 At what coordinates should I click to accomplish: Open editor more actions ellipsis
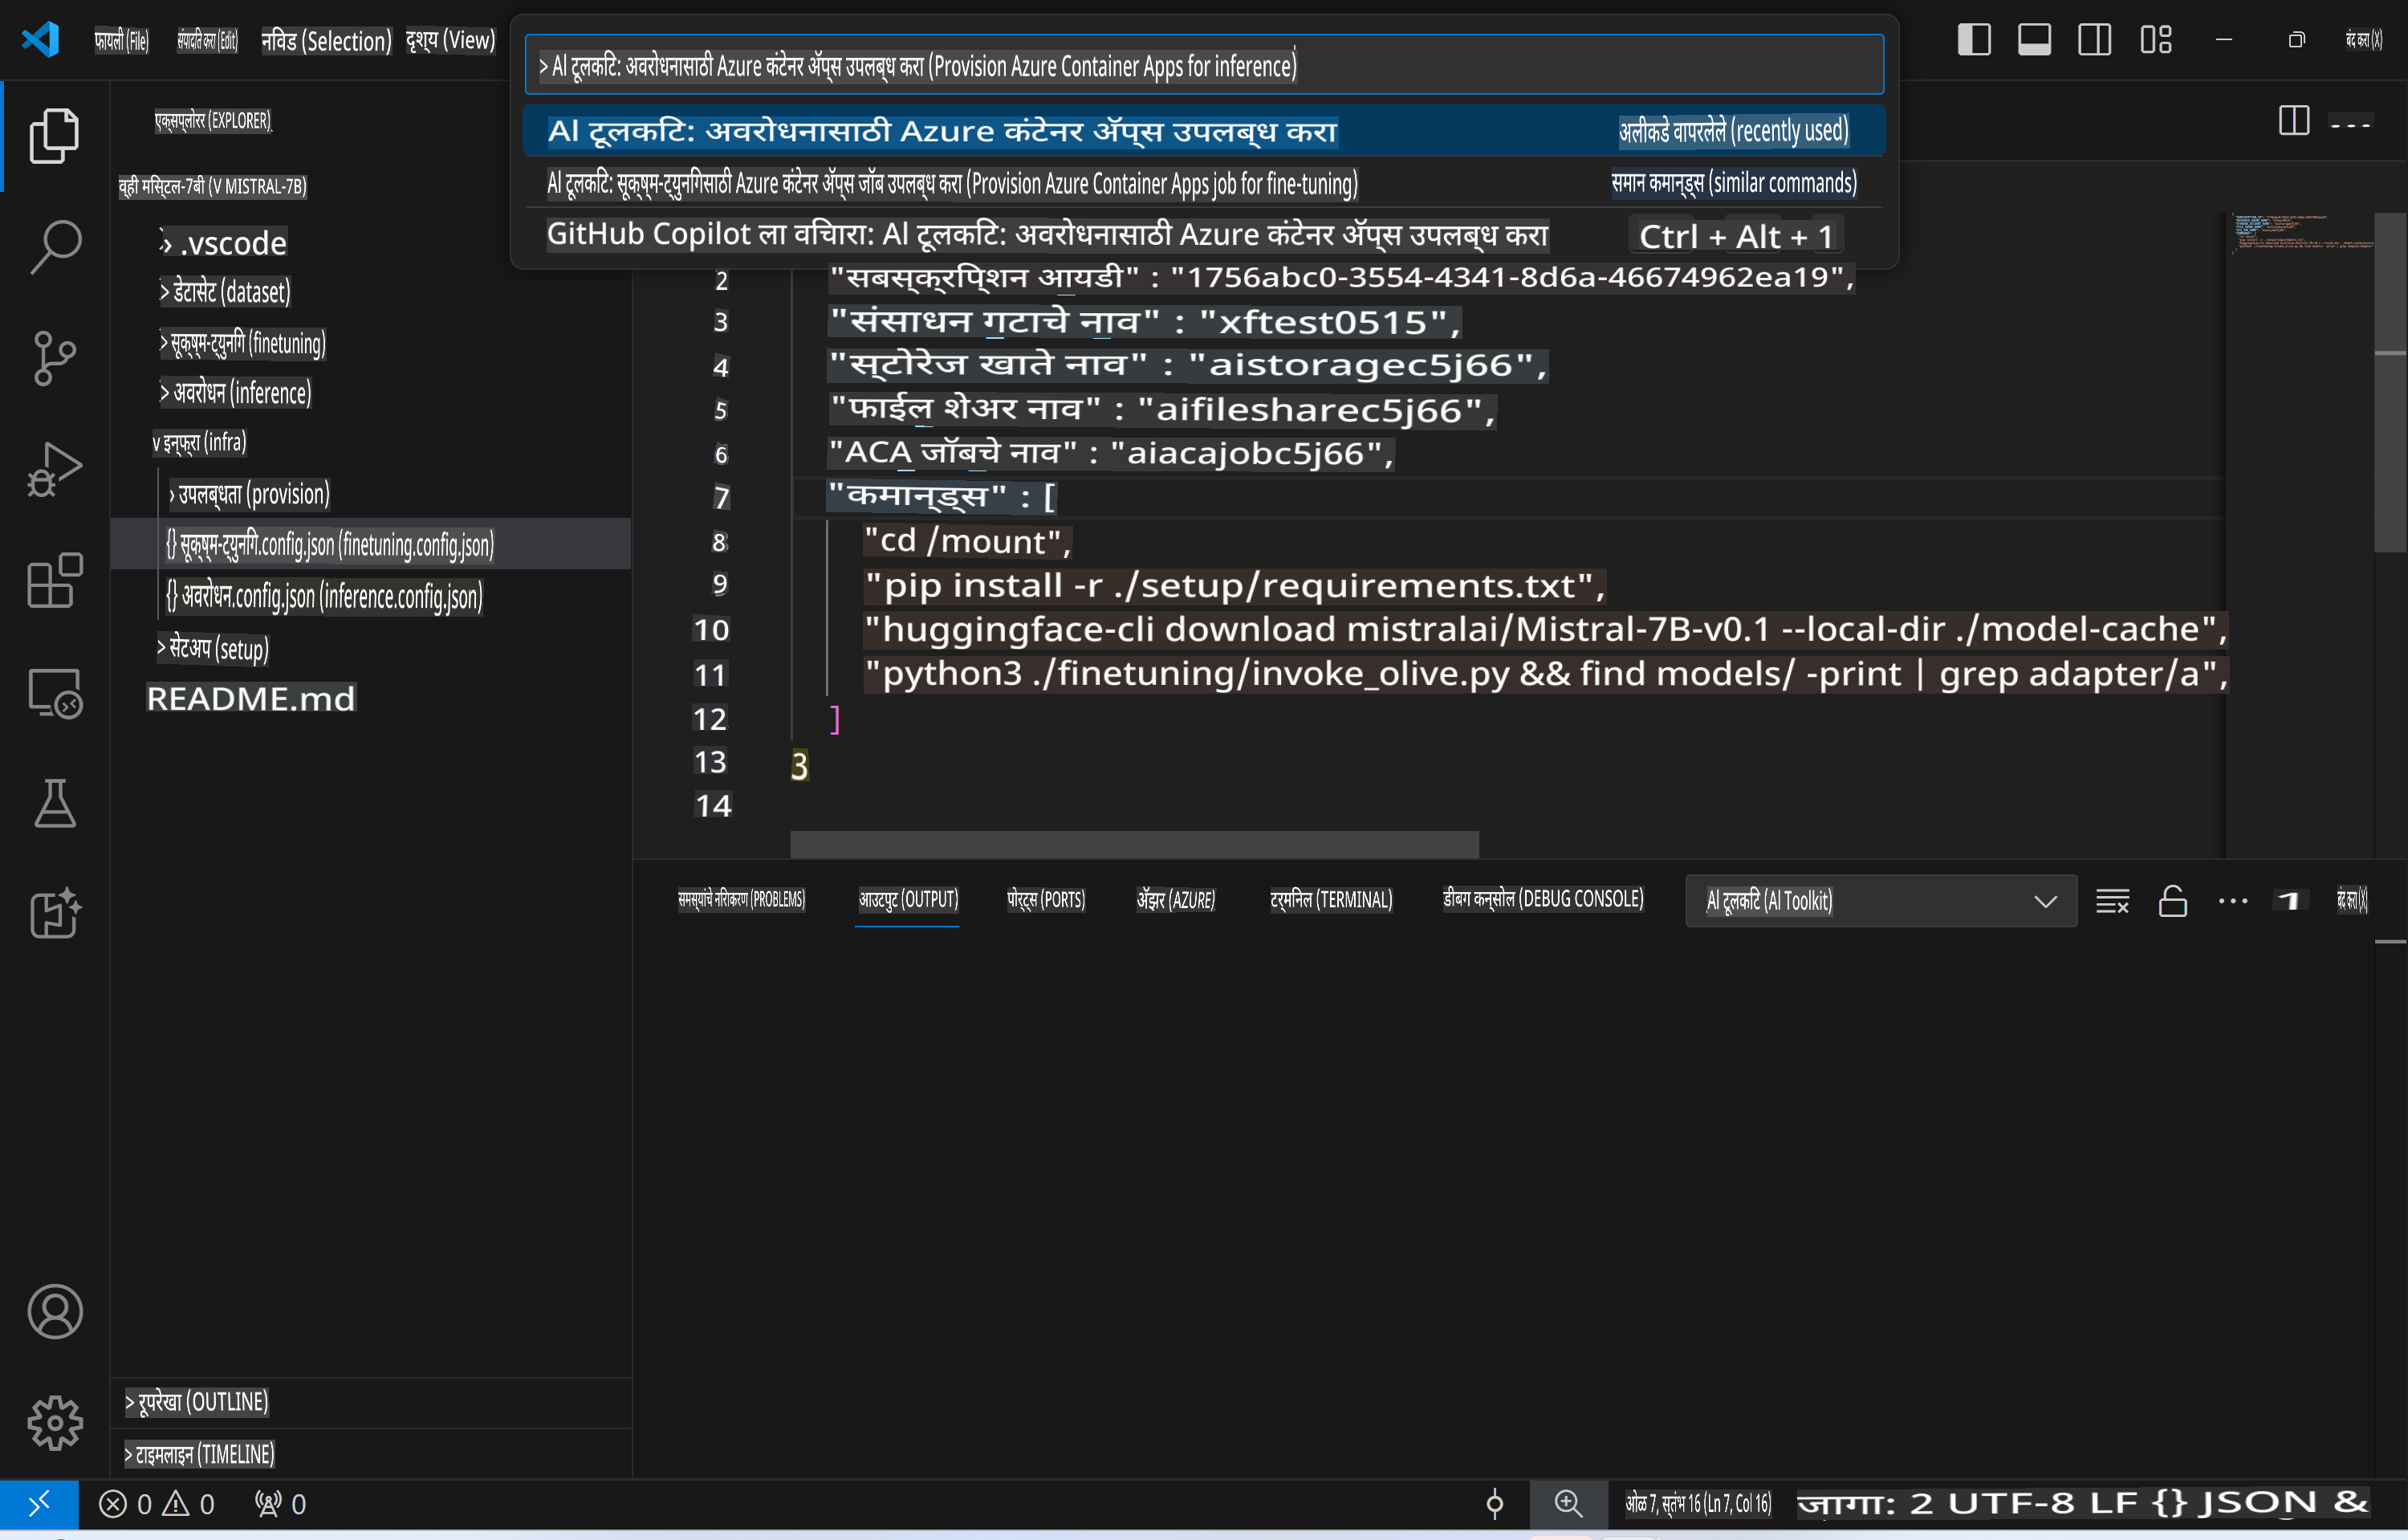tap(2350, 124)
